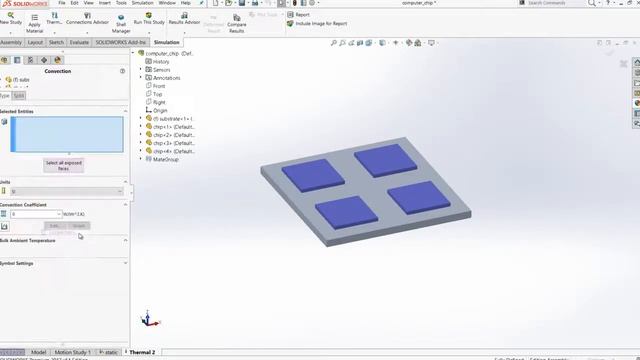Expand the Symbol Settings section
The width and height of the screenshot is (640, 360).
point(125,263)
